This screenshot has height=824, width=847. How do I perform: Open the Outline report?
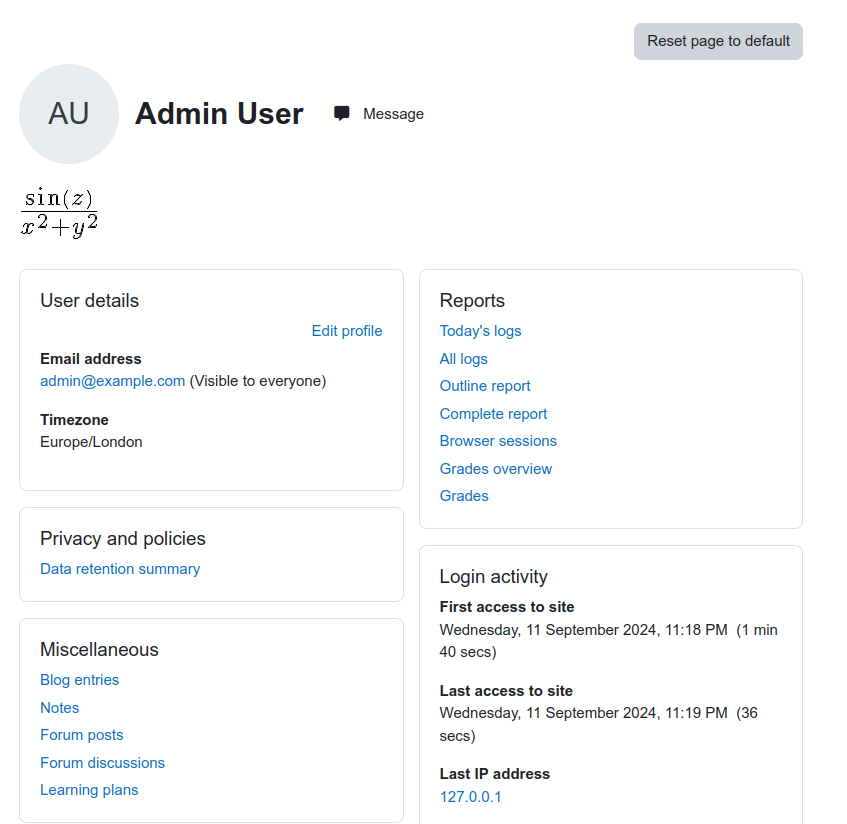[x=485, y=386]
